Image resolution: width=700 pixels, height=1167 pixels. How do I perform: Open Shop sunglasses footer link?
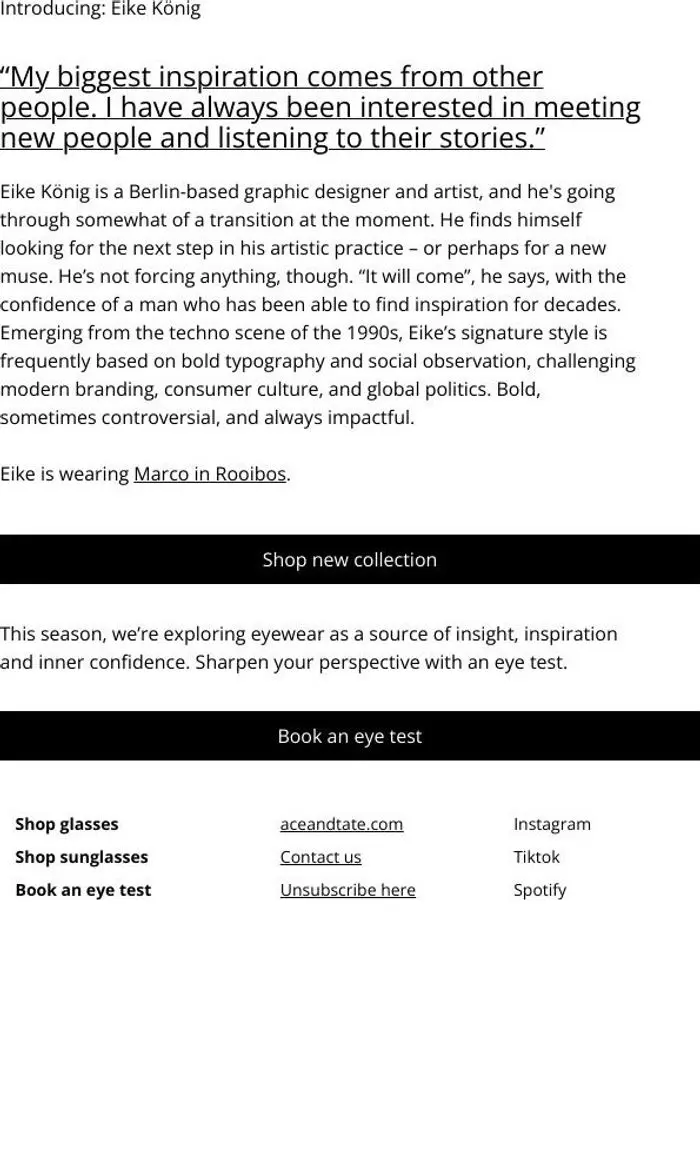tap(82, 857)
